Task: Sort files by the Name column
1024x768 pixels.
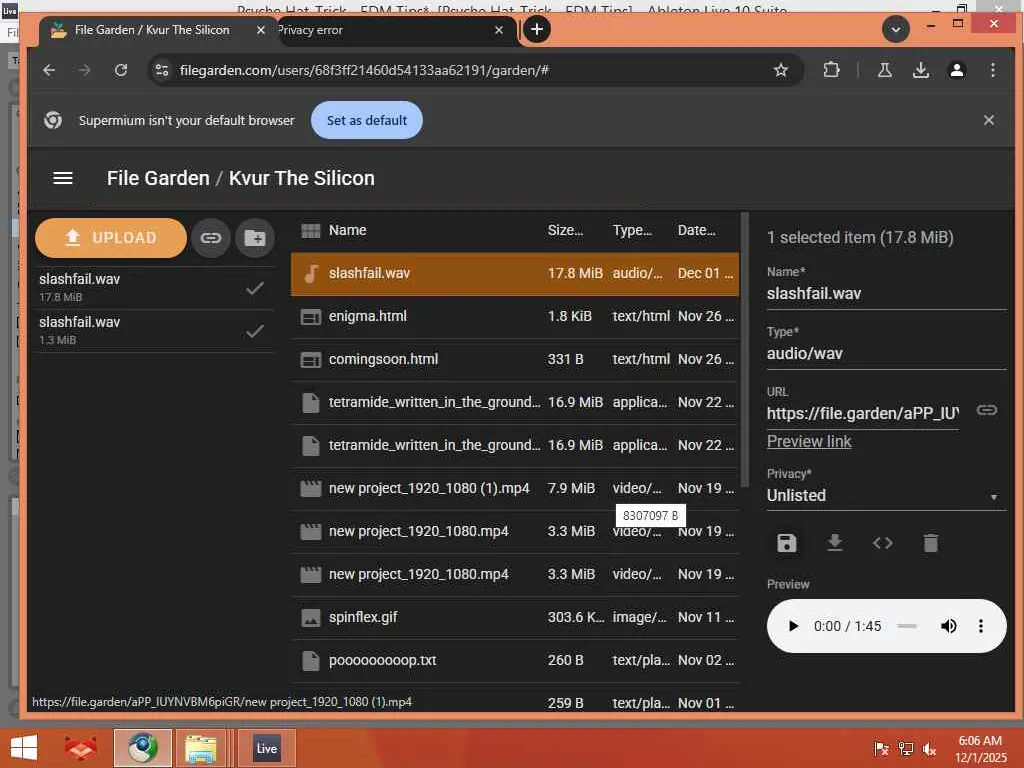Action: click(x=347, y=230)
